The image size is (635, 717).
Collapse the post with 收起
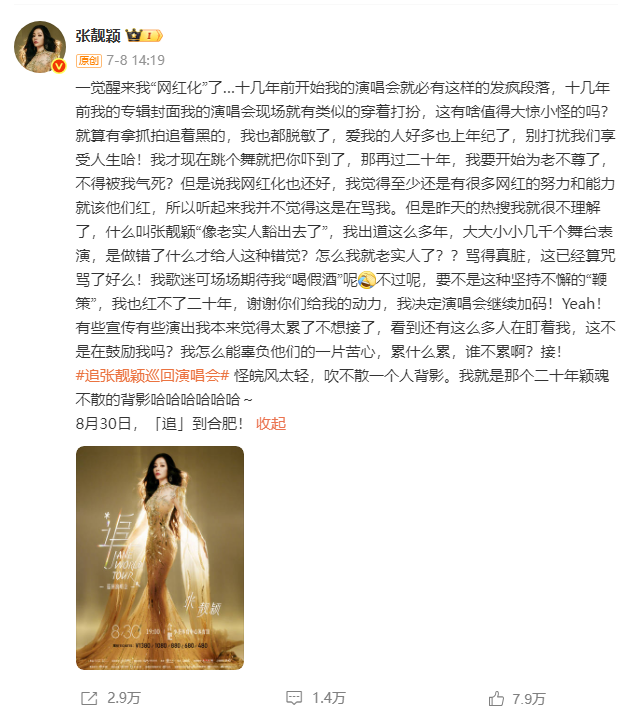point(271,423)
